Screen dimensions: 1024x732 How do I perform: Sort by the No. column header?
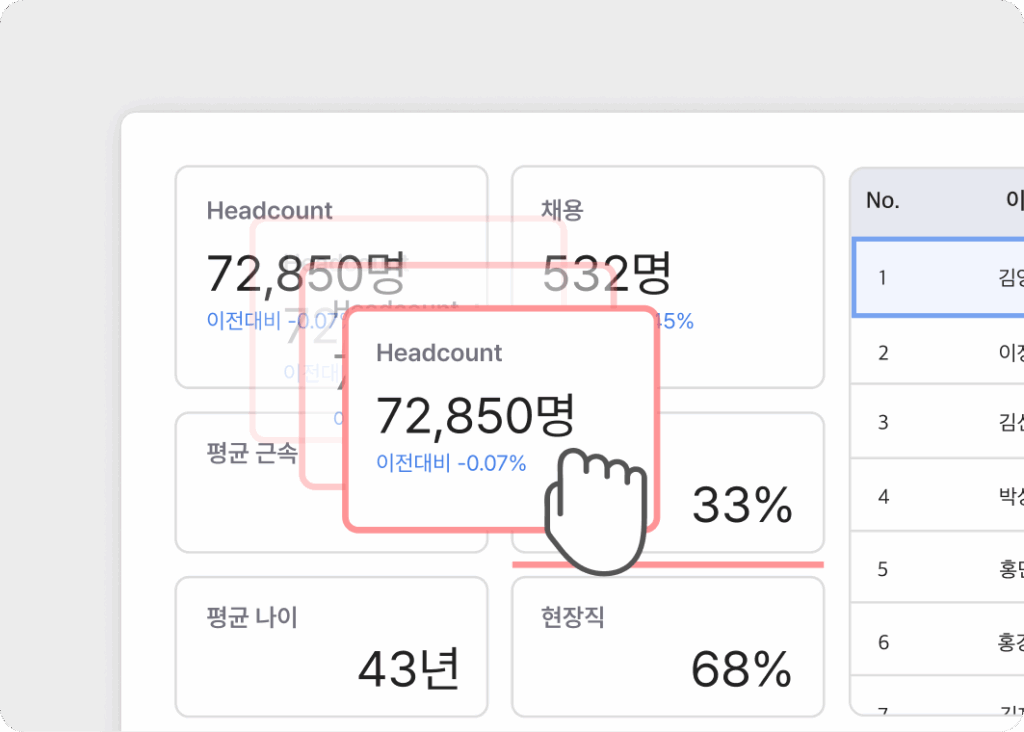[x=882, y=201]
